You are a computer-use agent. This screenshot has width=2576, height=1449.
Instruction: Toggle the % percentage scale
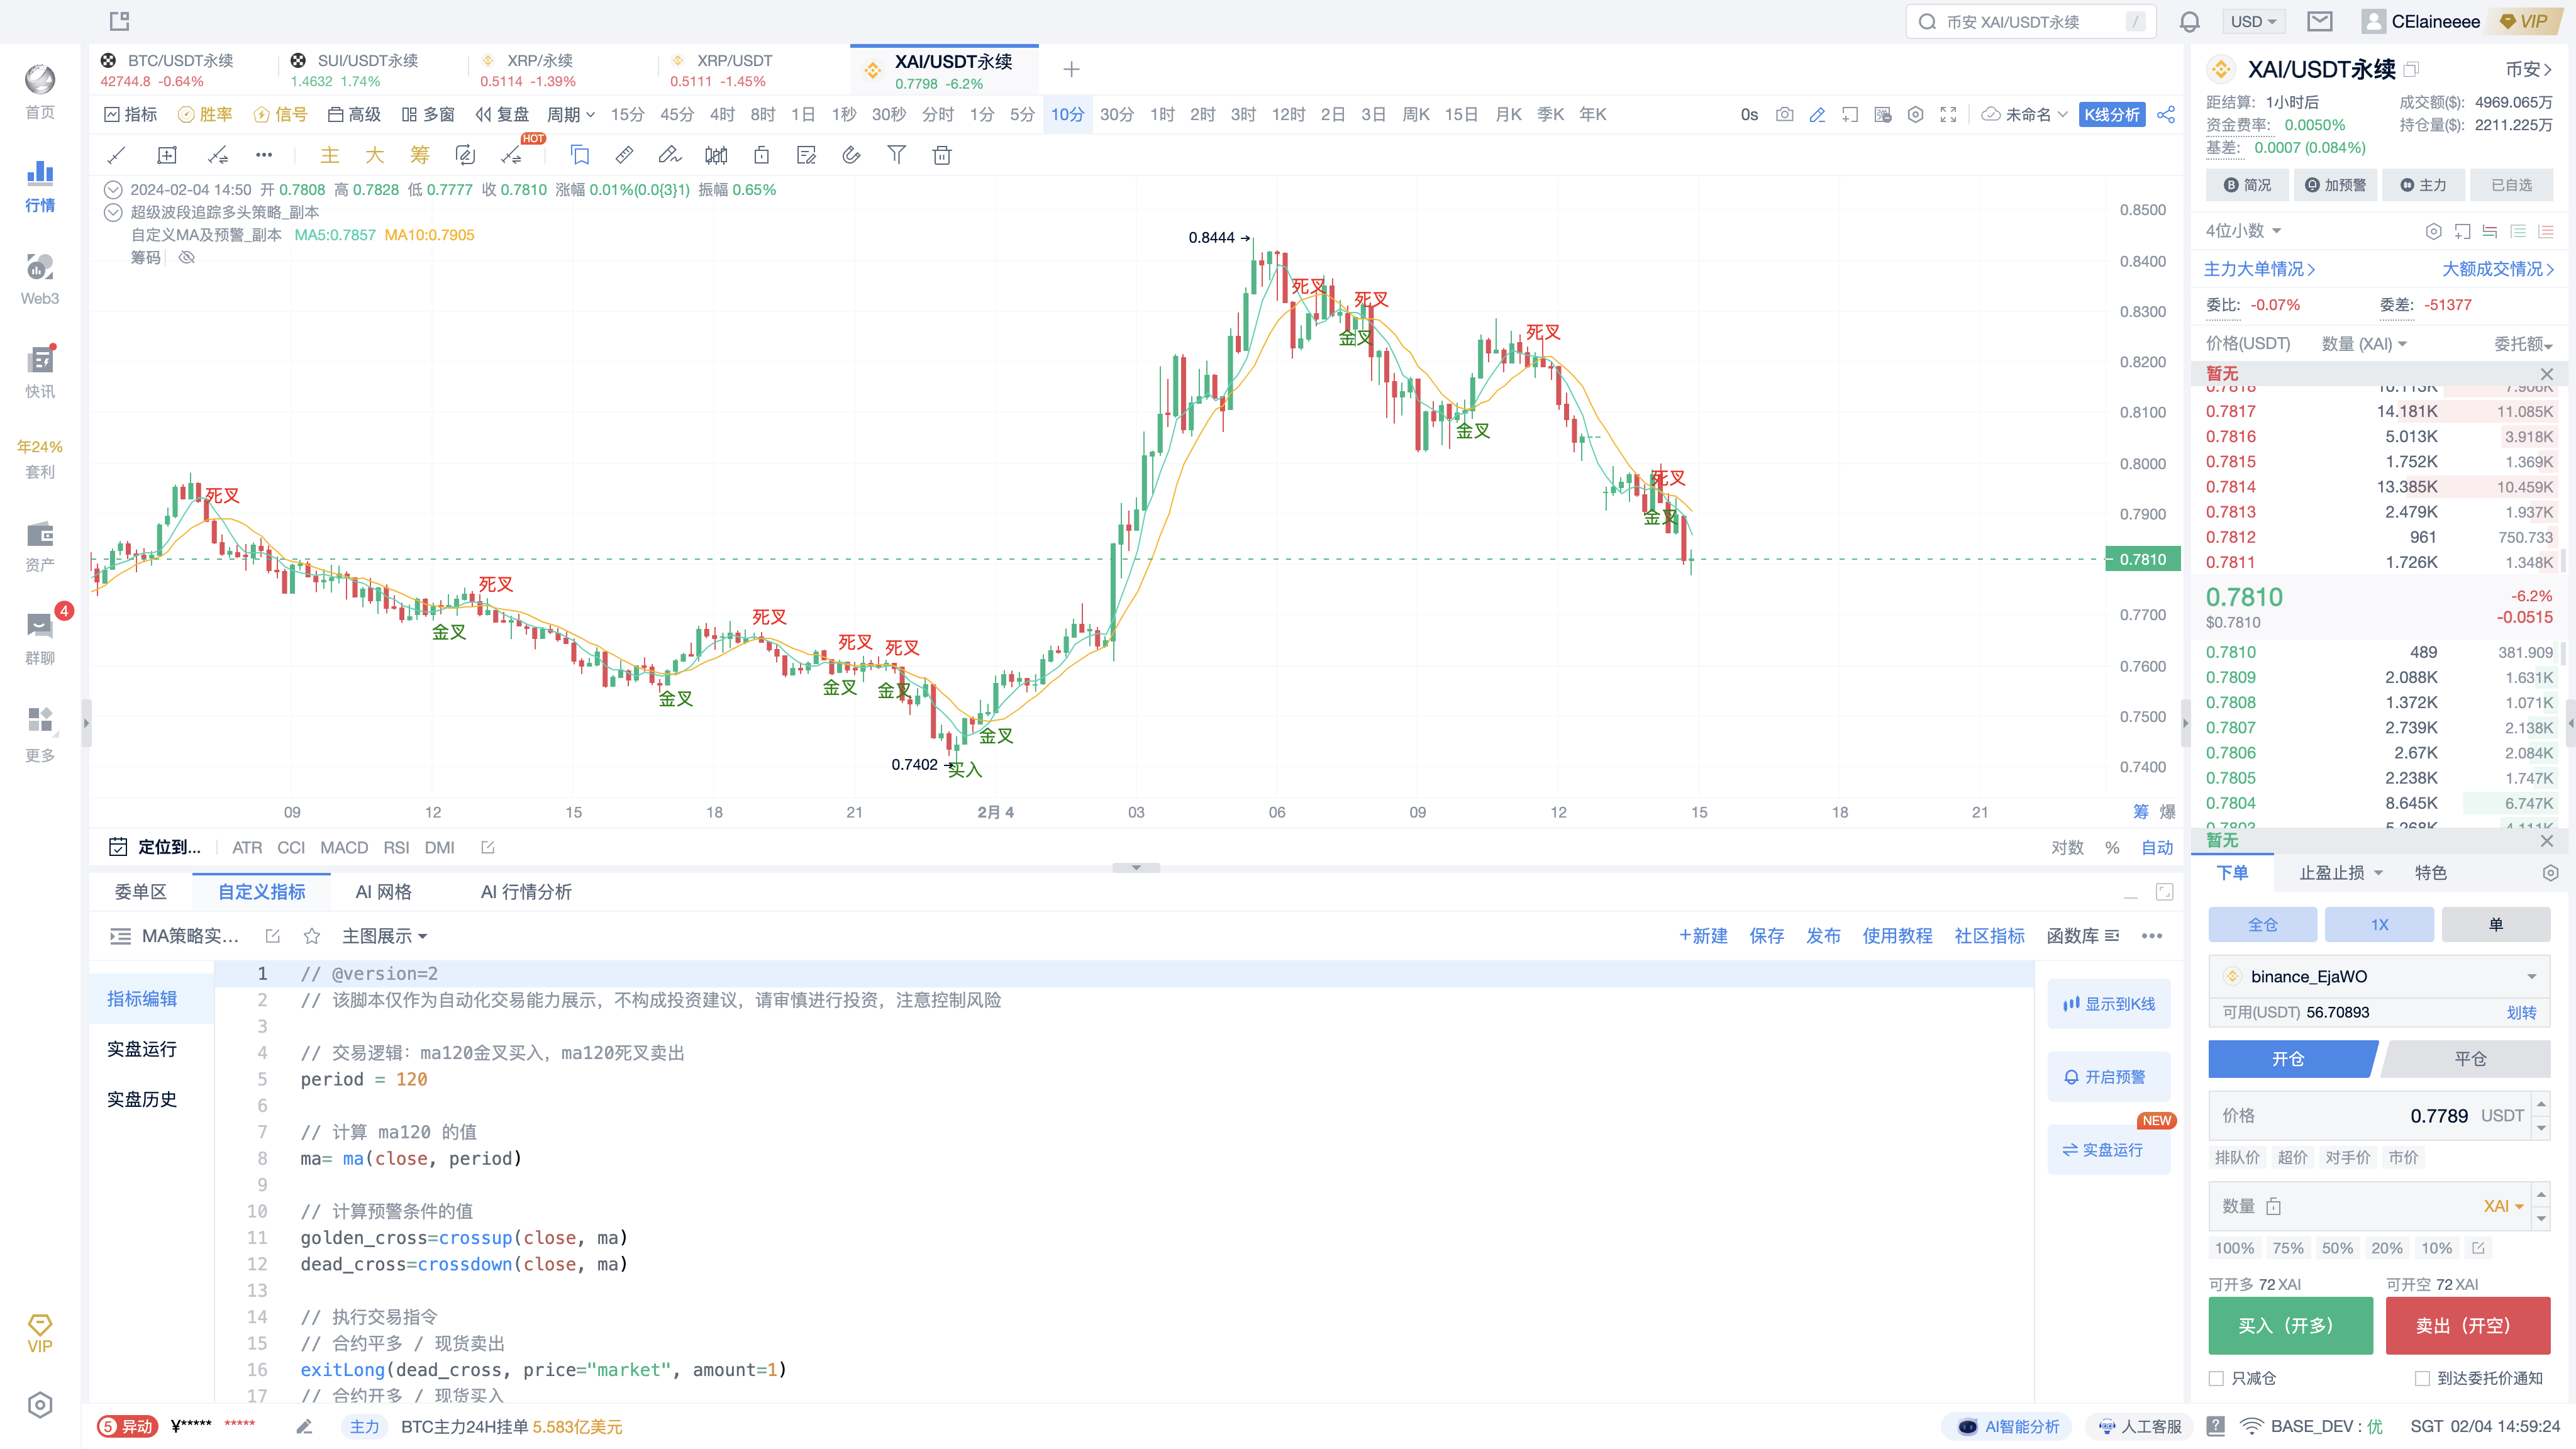[x=2112, y=848]
